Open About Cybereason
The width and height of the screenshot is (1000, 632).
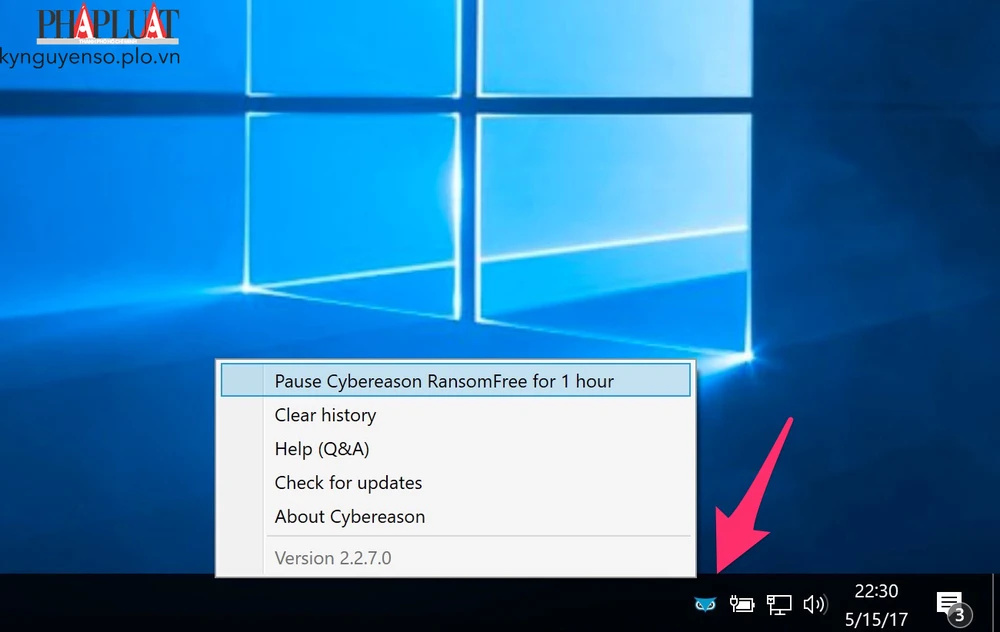click(455, 517)
